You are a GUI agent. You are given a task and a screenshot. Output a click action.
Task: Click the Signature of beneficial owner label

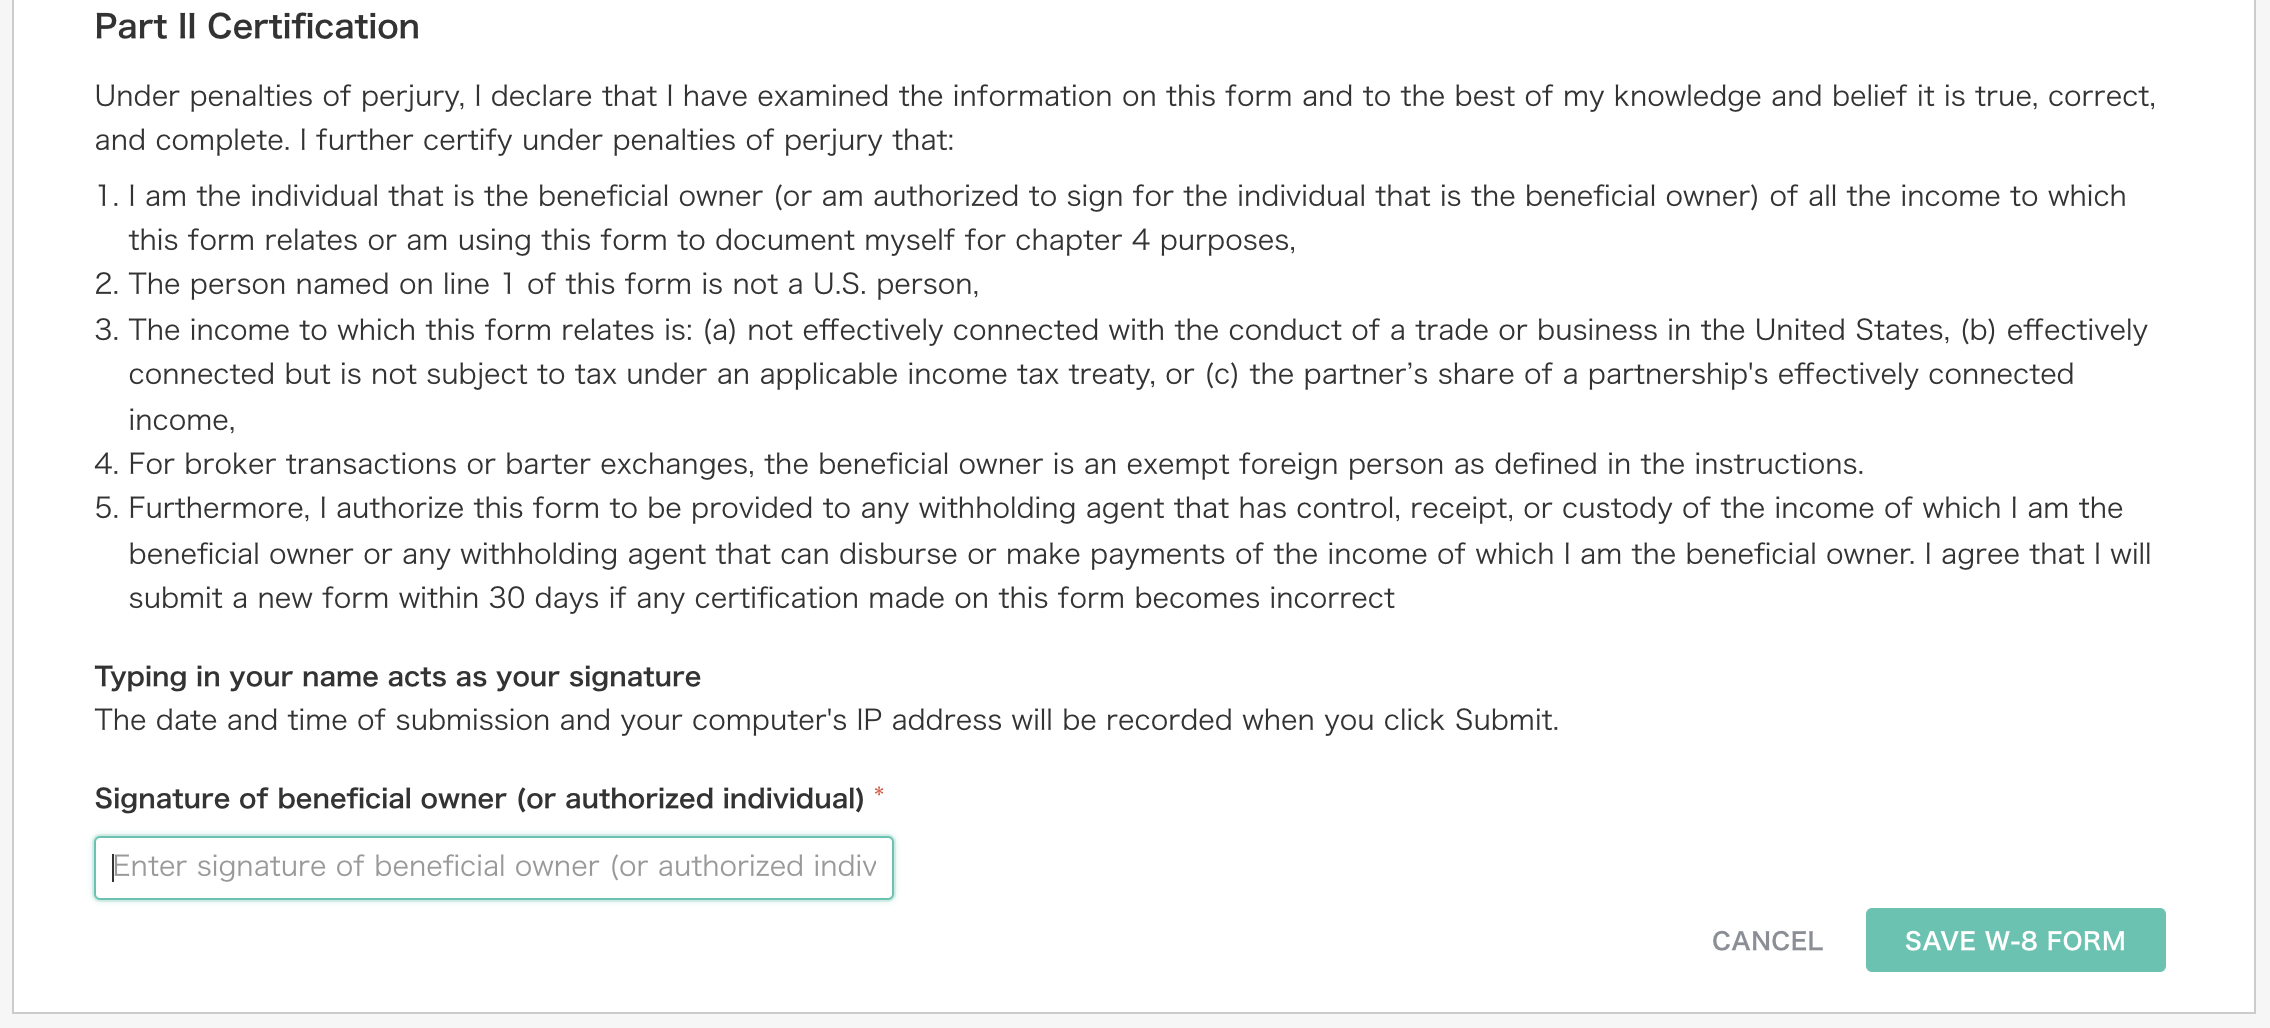tap(479, 799)
